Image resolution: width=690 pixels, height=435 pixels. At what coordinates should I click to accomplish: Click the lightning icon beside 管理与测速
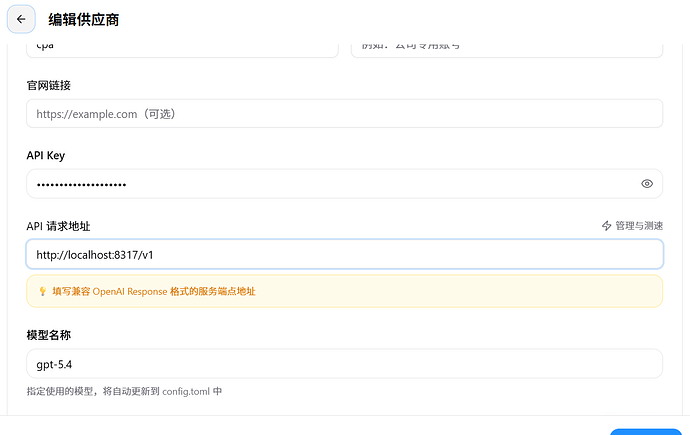[606, 226]
